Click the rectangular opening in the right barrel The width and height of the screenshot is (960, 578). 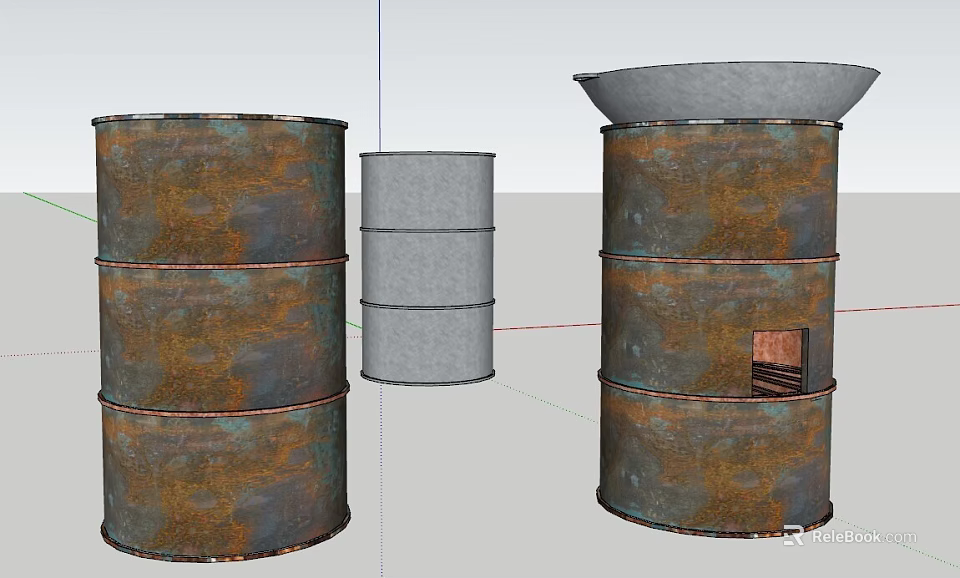(779, 362)
